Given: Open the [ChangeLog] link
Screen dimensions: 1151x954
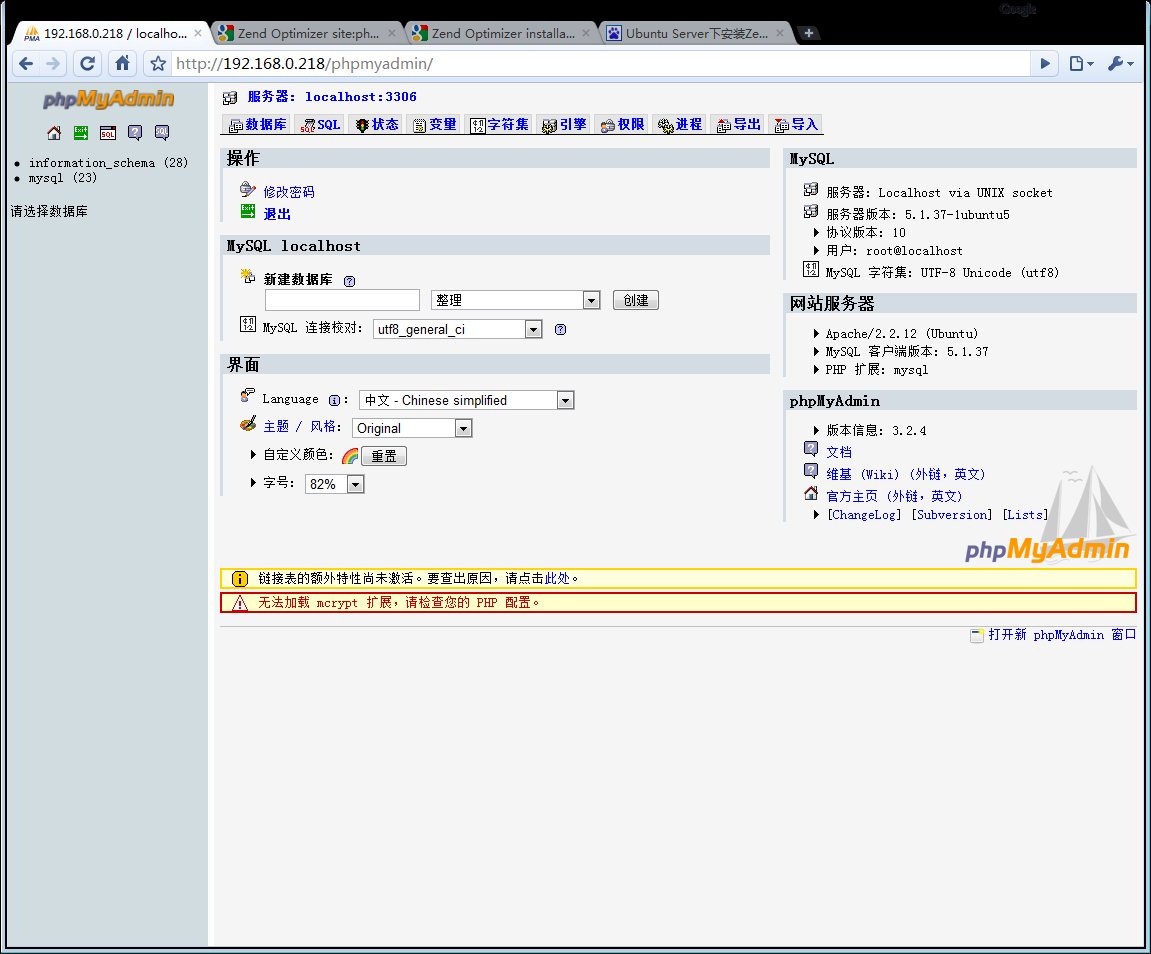Looking at the screenshot, I should (864, 514).
